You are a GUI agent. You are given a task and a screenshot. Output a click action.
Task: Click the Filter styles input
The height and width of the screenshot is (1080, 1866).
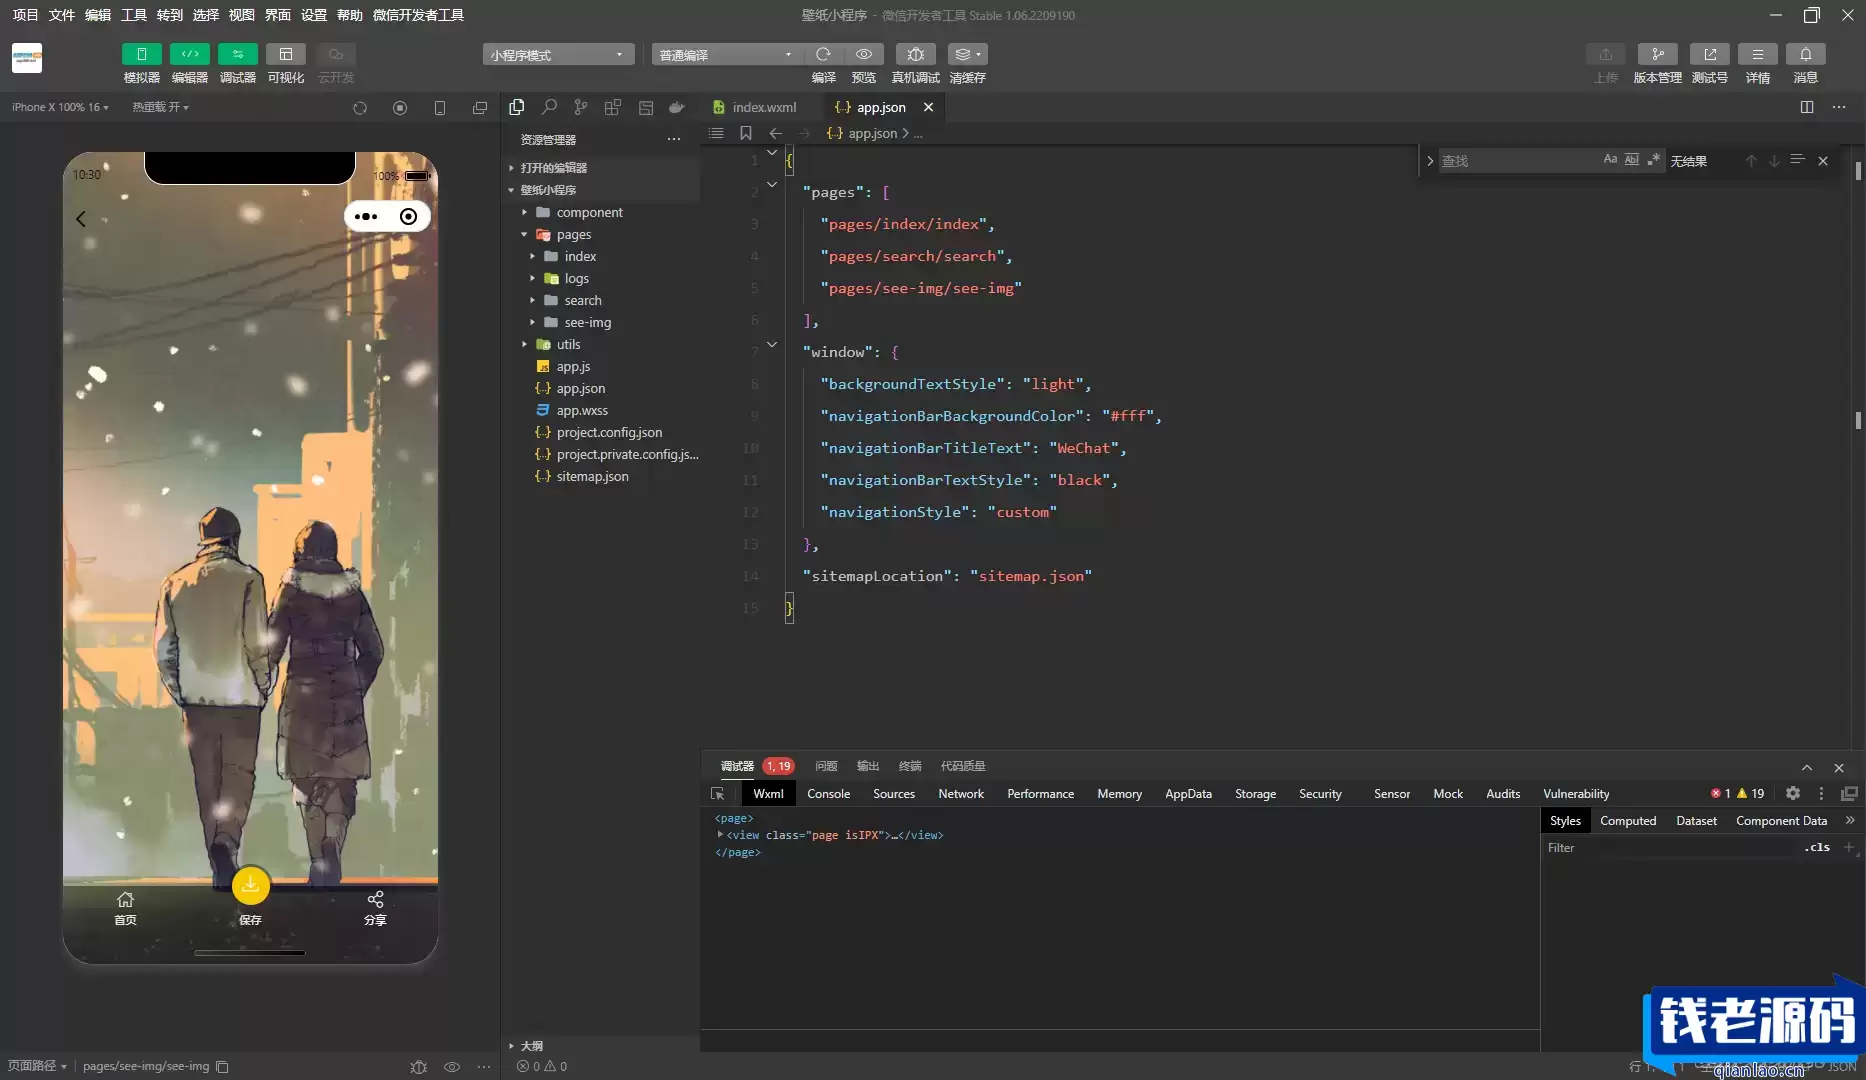click(1670, 847)
